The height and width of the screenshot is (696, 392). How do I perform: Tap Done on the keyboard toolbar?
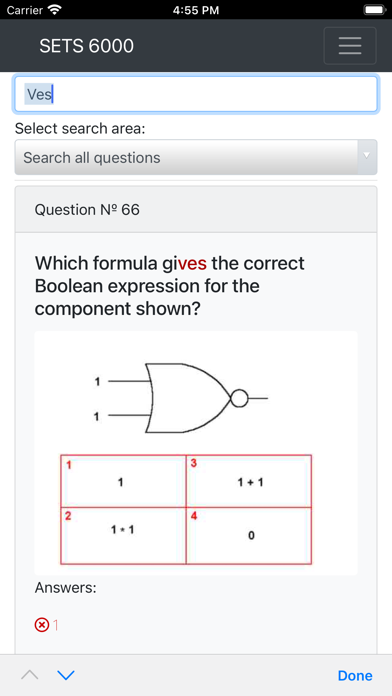click(355, 675)
